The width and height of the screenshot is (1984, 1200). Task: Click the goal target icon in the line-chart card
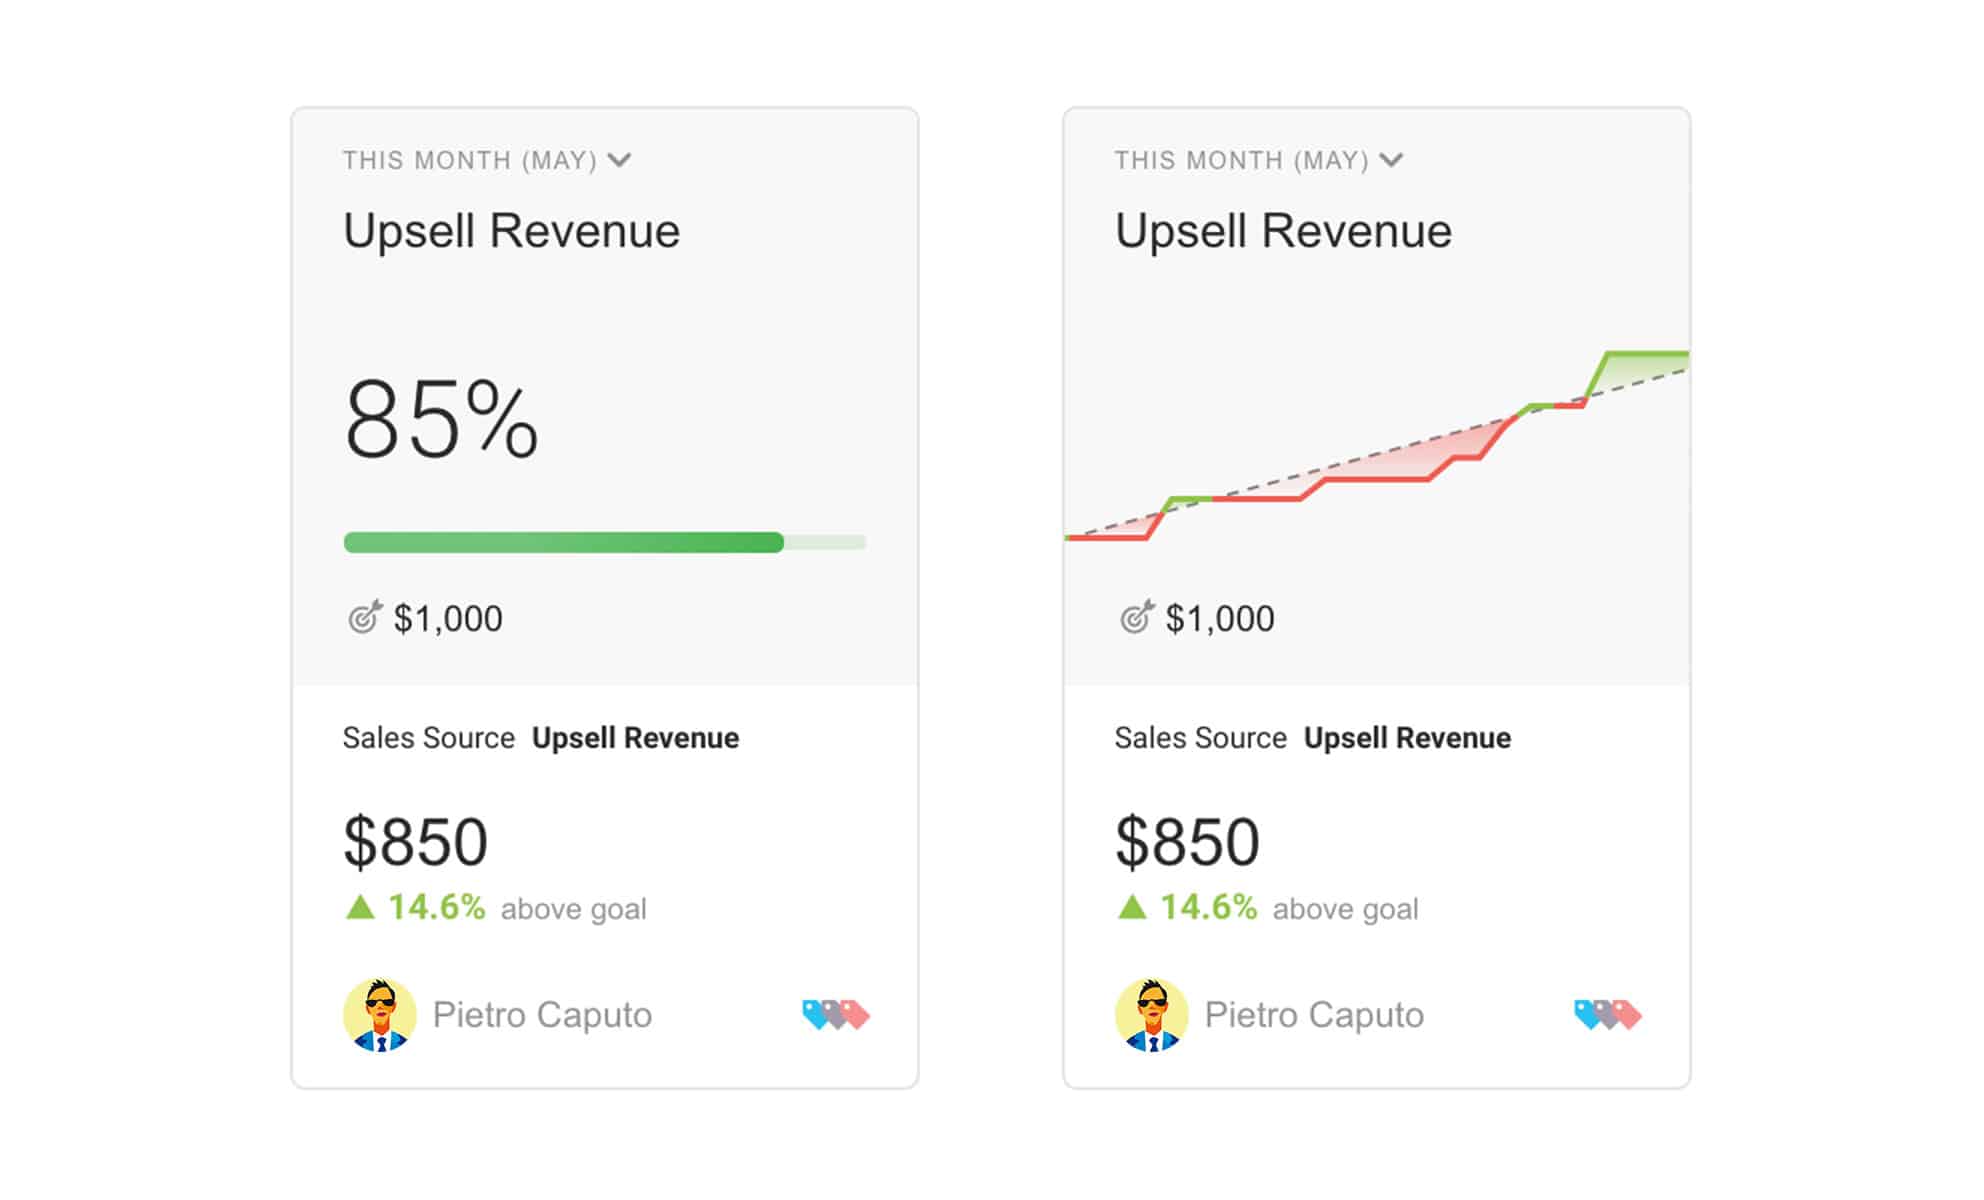1136,618
